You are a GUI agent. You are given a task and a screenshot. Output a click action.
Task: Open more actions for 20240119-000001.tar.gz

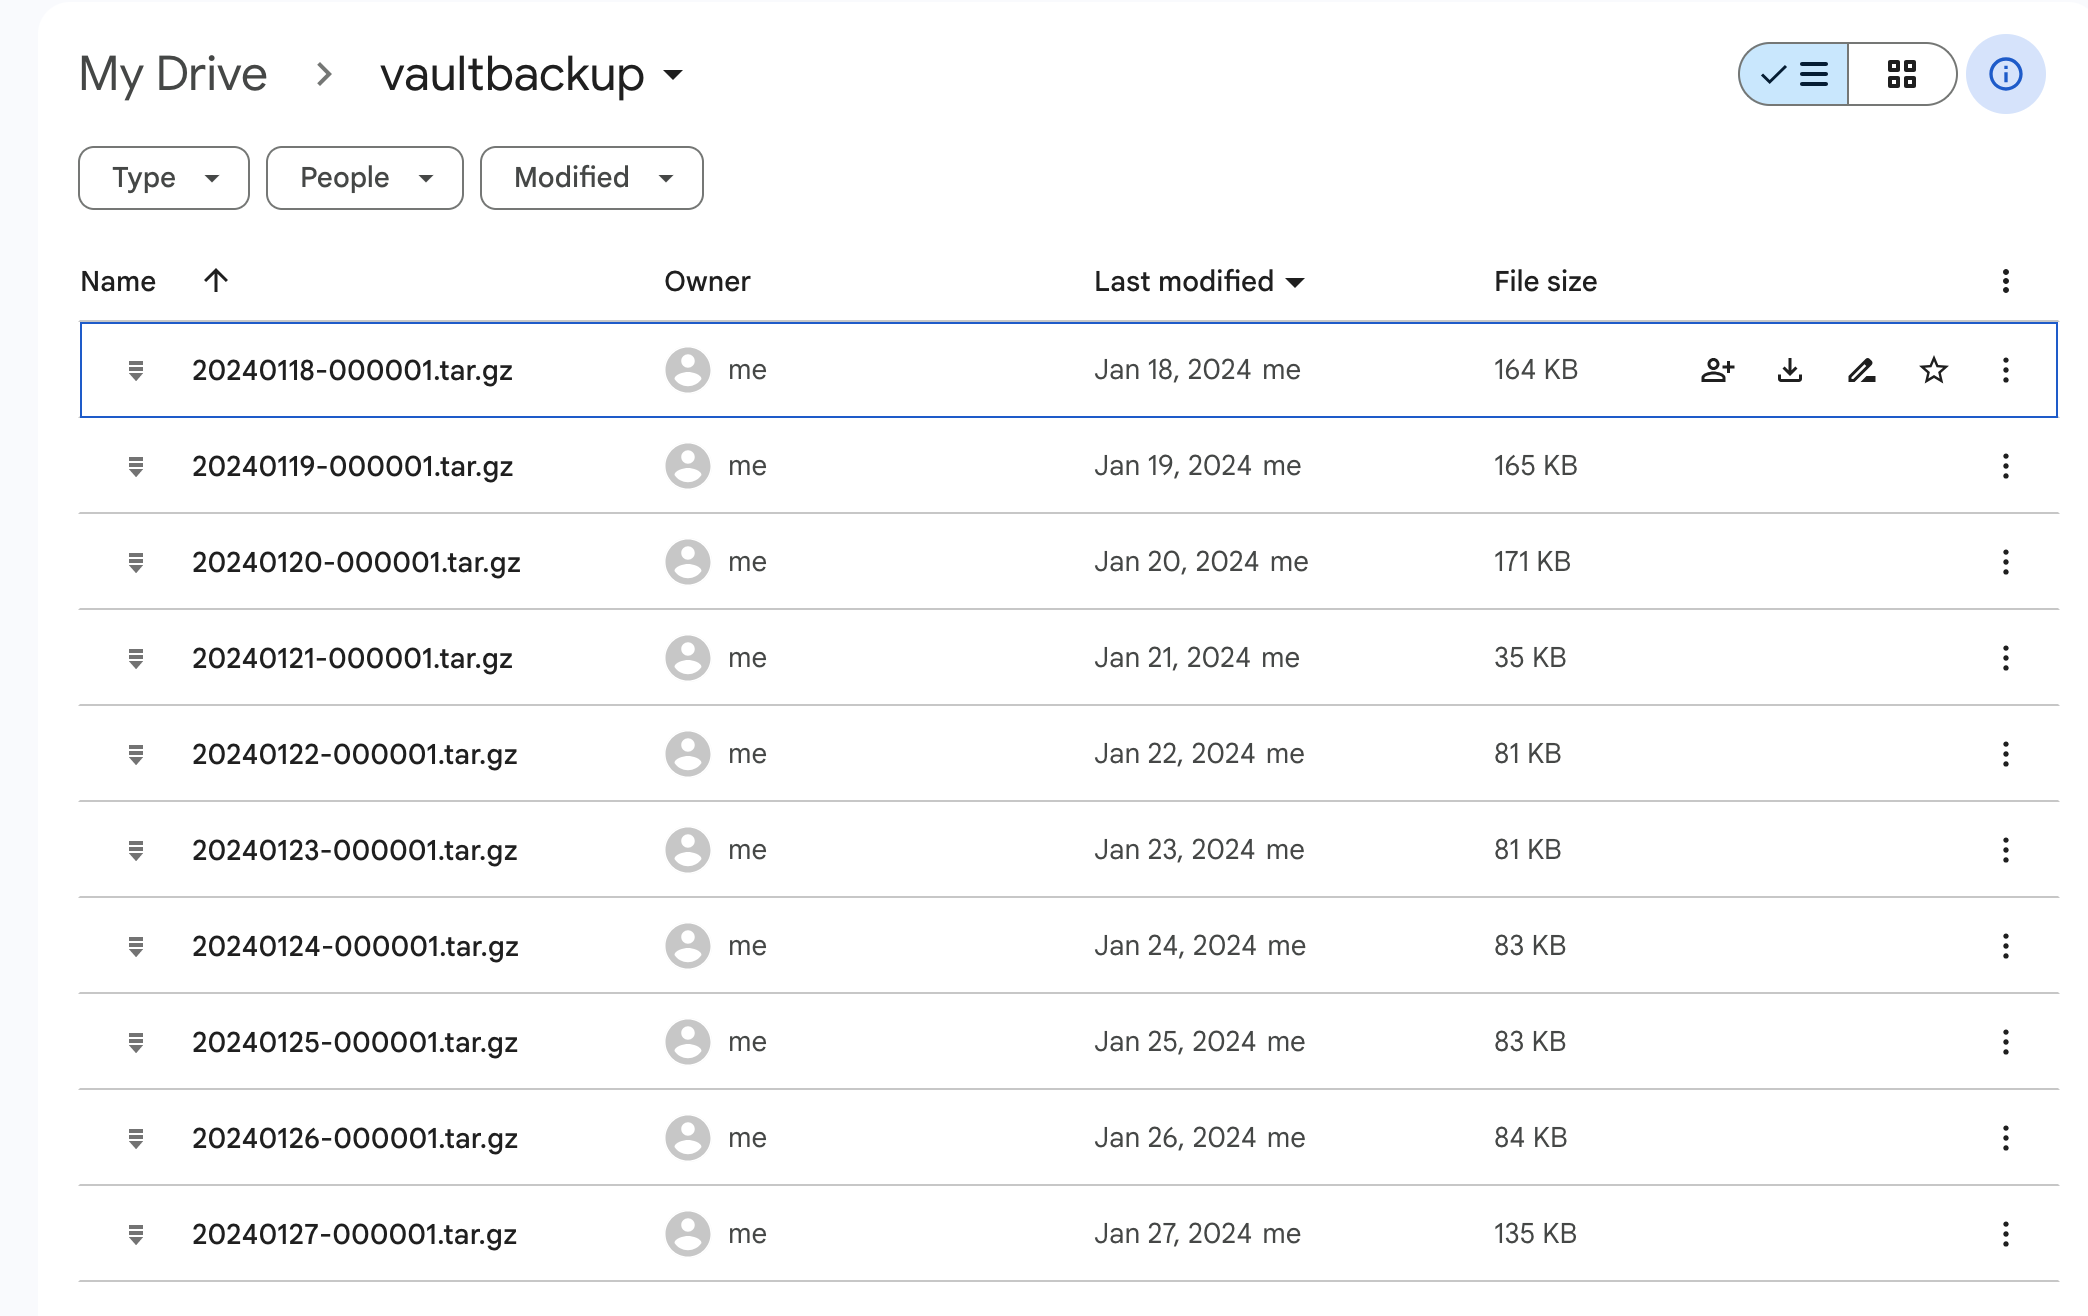(2005, 466)
